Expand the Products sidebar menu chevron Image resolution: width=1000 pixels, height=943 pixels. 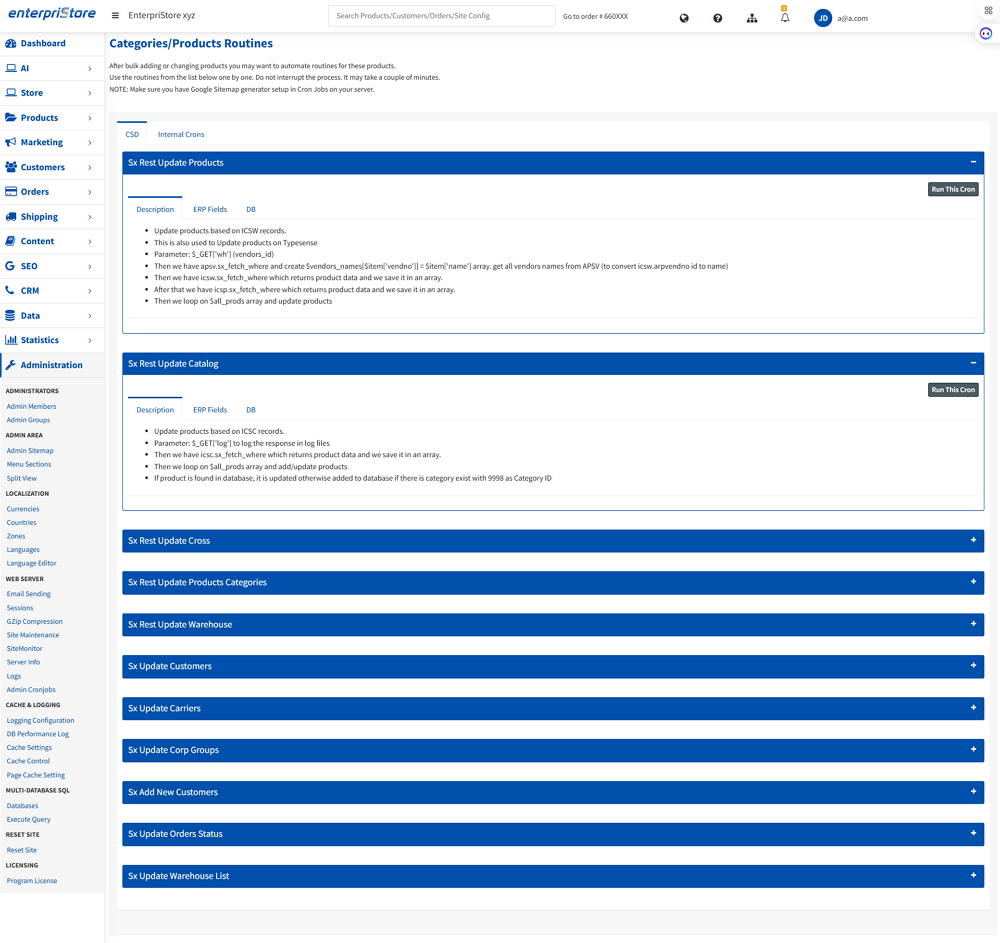coord(90,118)
